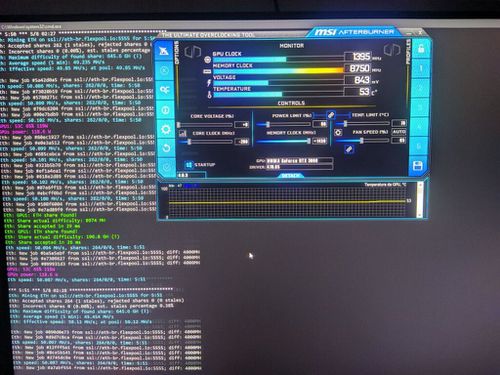Click the Voltage reading 843
The image size is (500, 375).
point(358,80)
